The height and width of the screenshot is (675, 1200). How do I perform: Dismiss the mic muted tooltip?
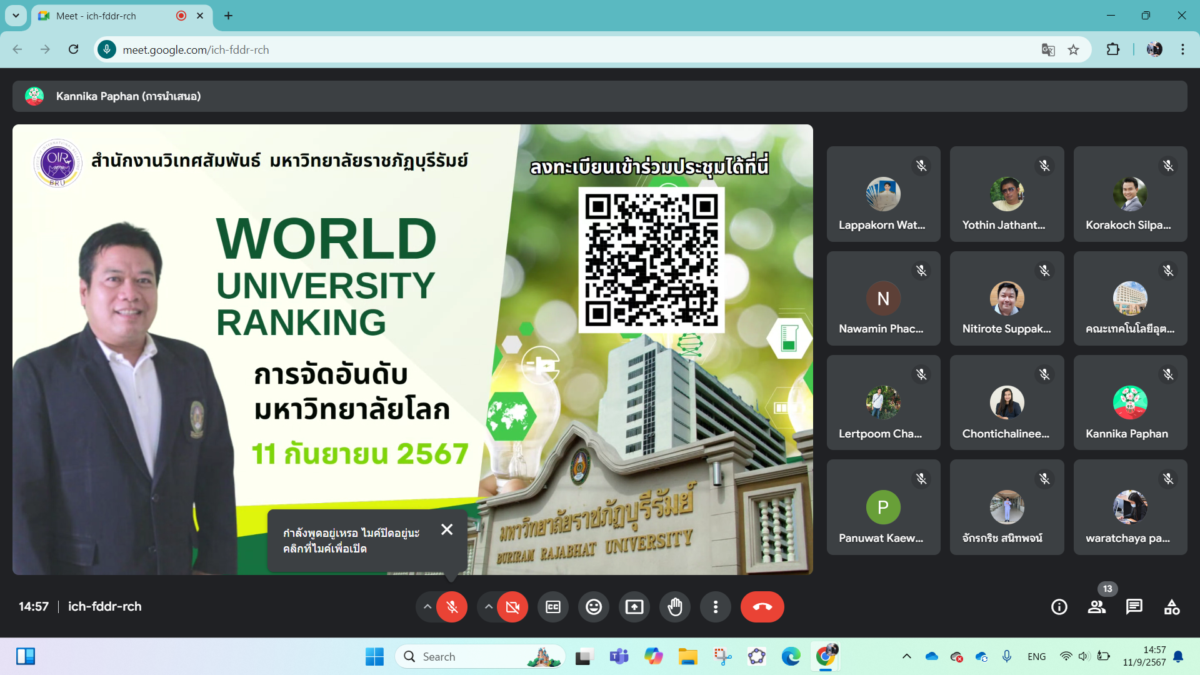[x=447, y=530]
